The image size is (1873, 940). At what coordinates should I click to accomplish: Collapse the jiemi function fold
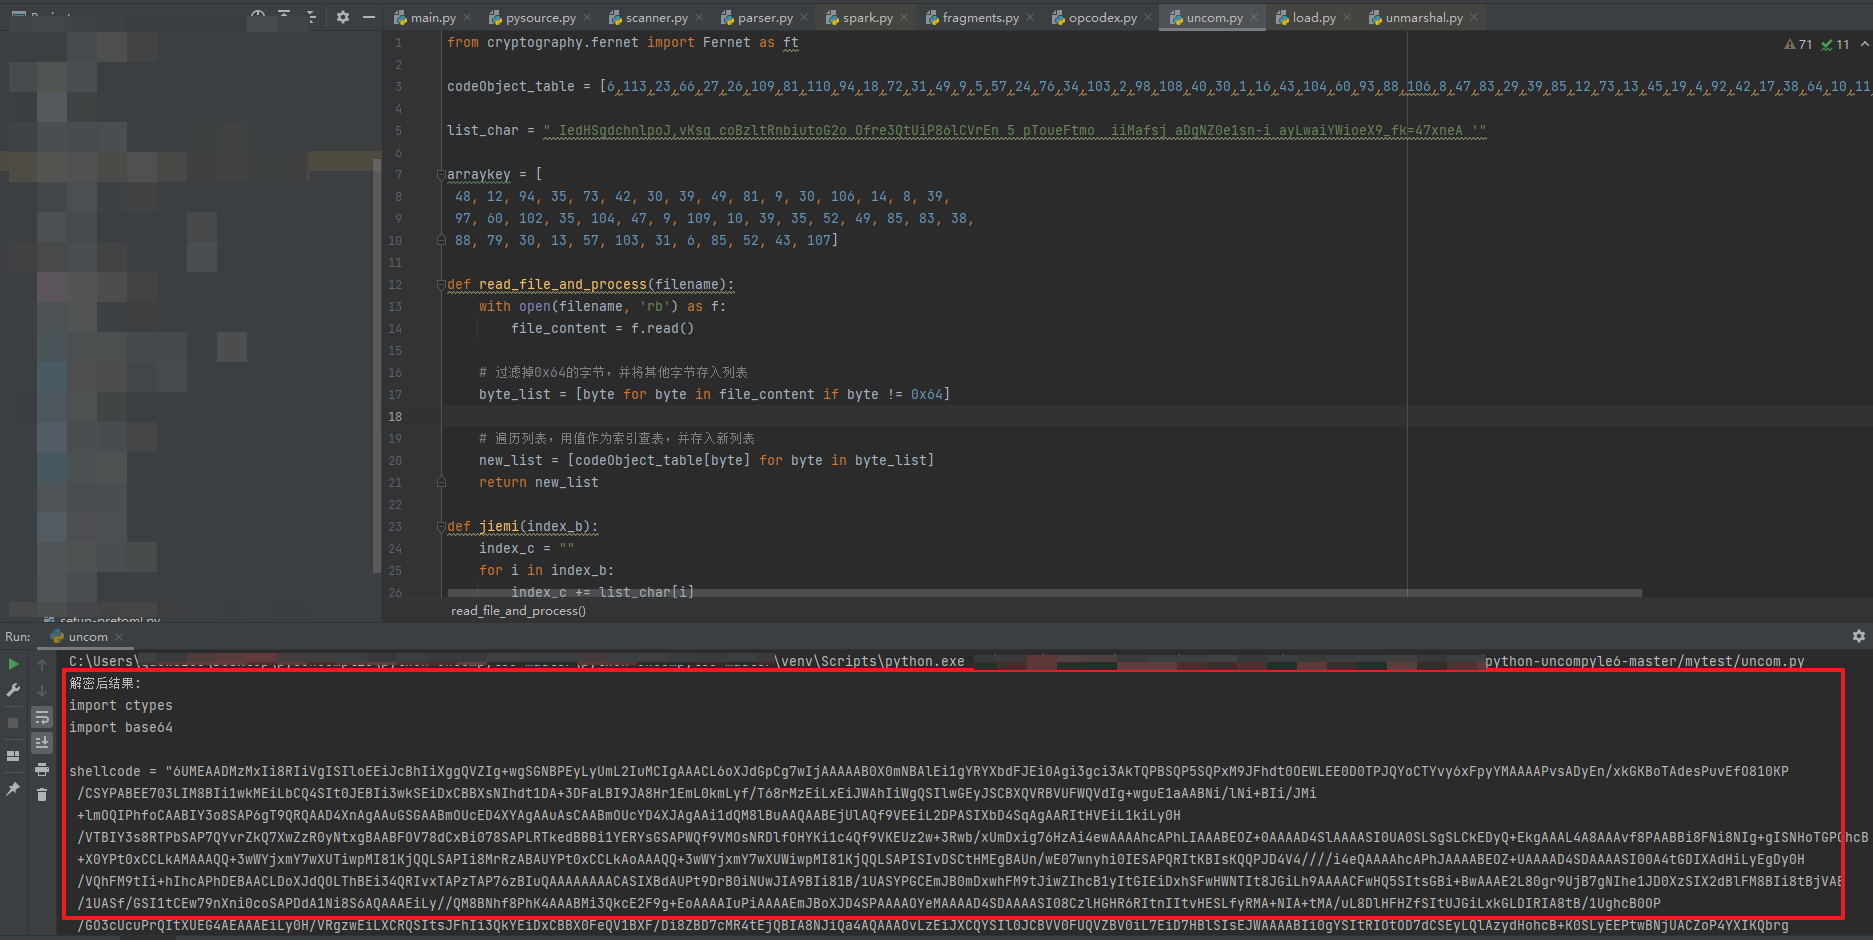click(440, 527)
